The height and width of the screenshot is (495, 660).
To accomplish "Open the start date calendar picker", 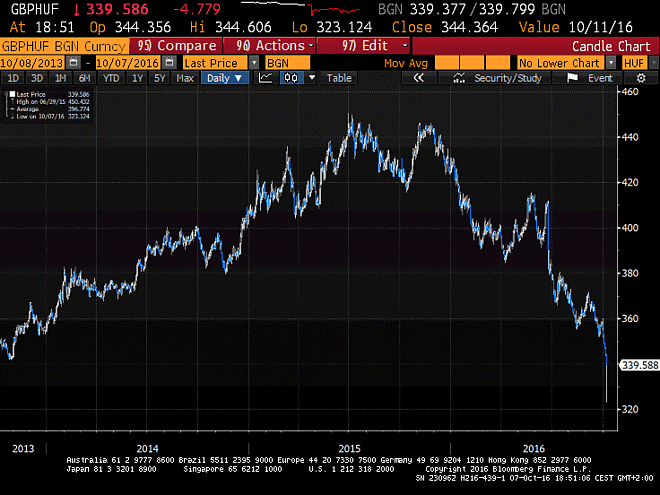I will [73, 63].
